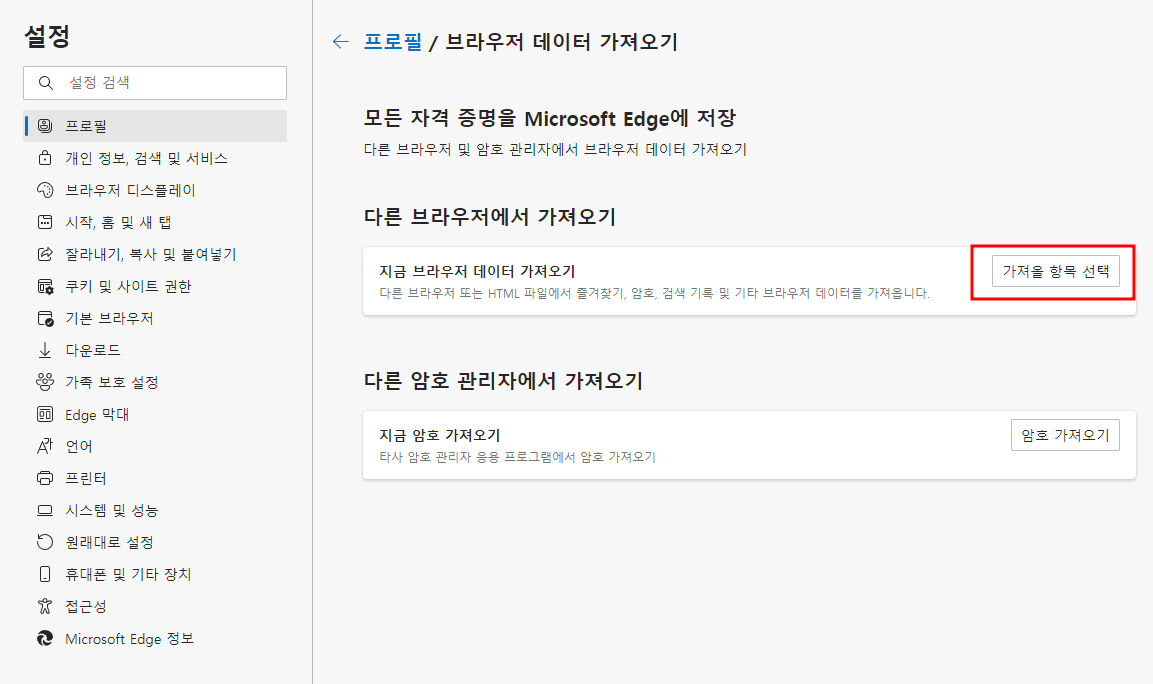Open the 프로필 settings section
The width and height of the screenshot is (1153, 684).
(x=155, y=126)
